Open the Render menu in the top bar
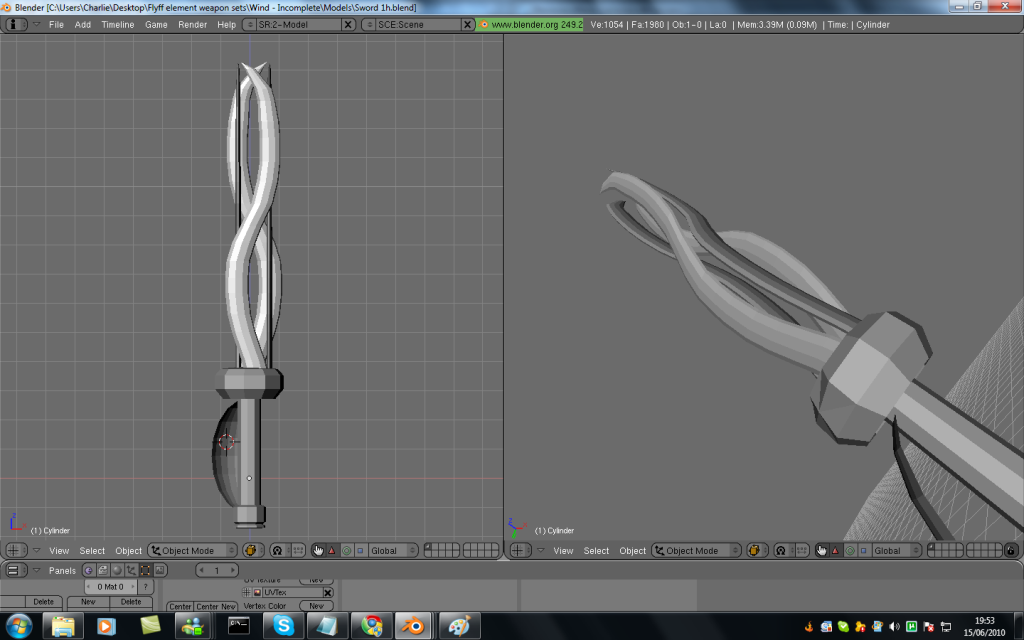This screenshot has width=1024, height=640. pyautogui.click(x=192, y=24)
